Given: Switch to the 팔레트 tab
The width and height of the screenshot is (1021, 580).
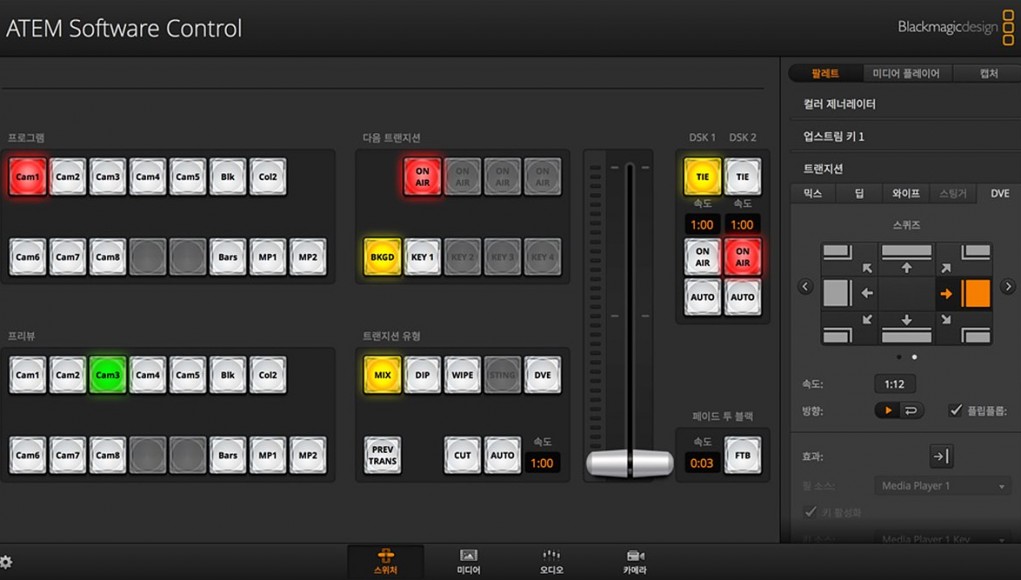Looking at the screenshot, I should click(825, 74).
